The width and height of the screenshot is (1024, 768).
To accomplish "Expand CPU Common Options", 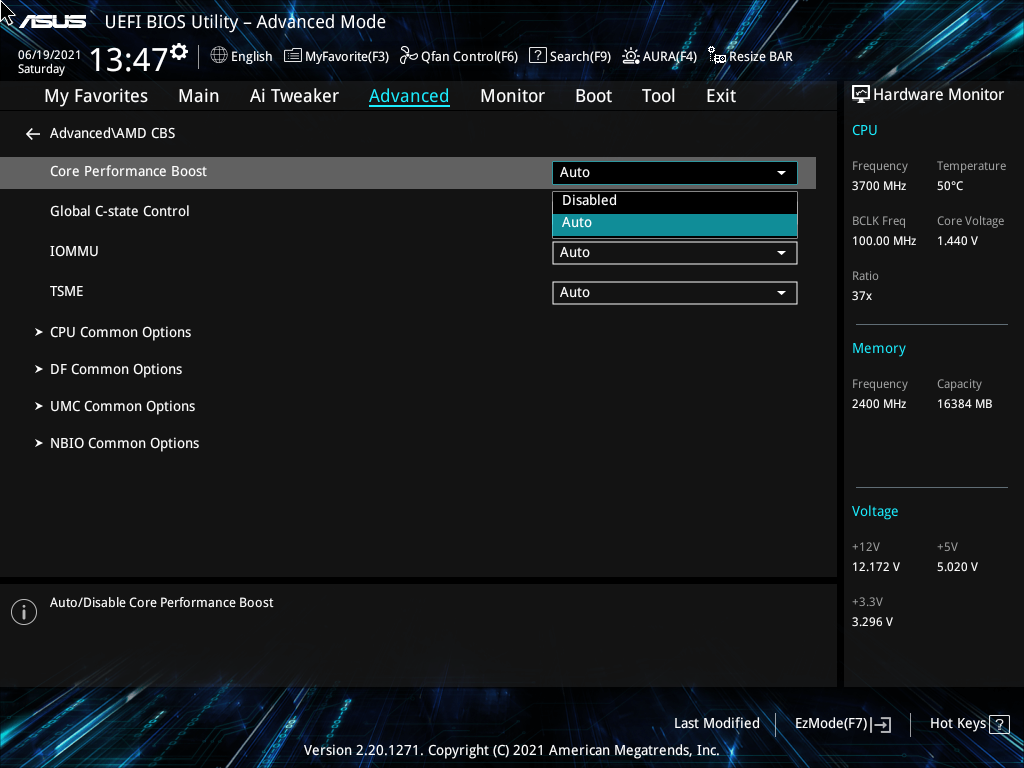I will (120, 331).
